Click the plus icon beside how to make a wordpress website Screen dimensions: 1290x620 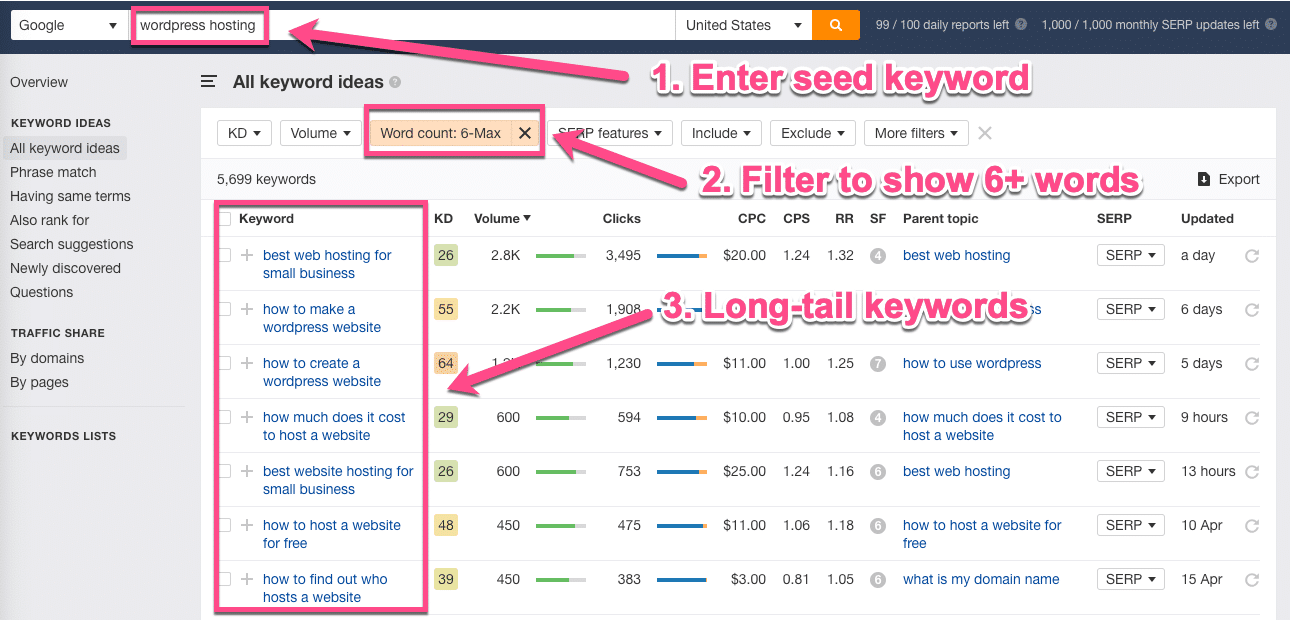click(246, 309)
